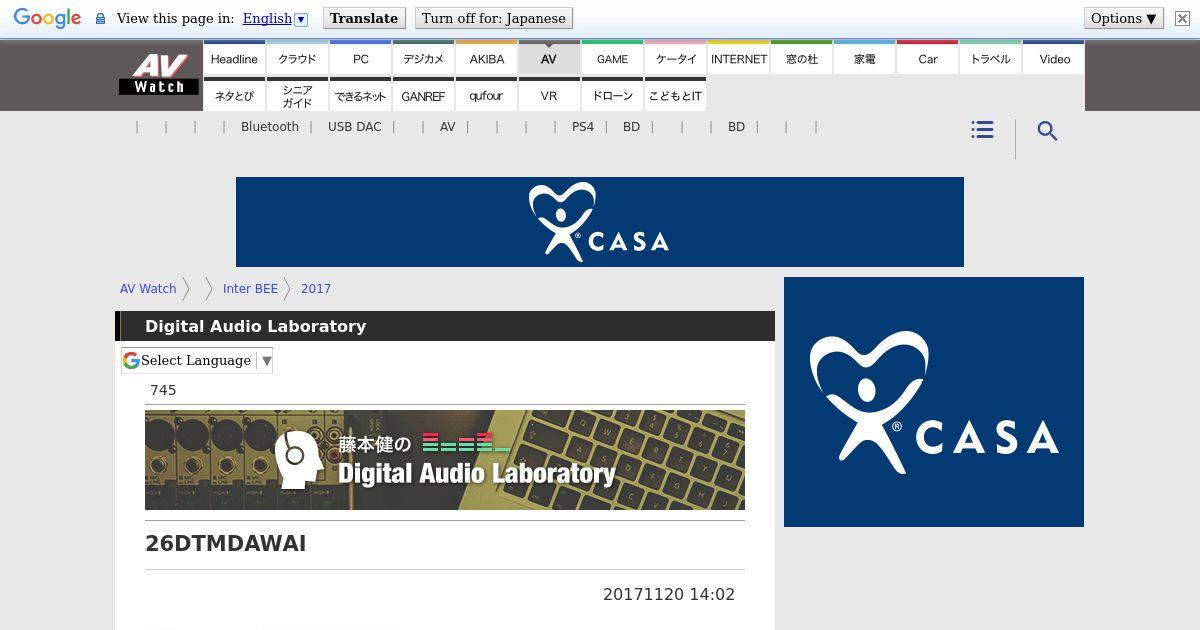The height and width of the screenshot is (630, 1200).
Task: Click the 2017 breadcrumb link
Action: [316, 288]
